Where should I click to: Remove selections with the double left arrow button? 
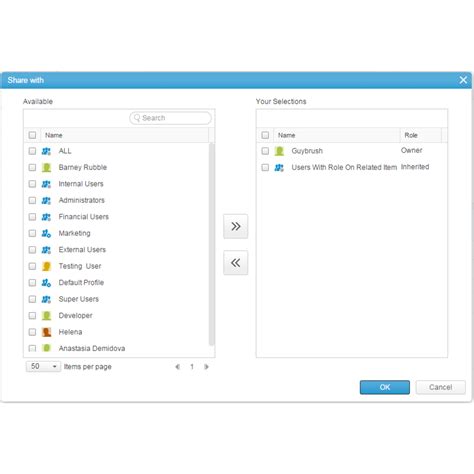(236, 263)
